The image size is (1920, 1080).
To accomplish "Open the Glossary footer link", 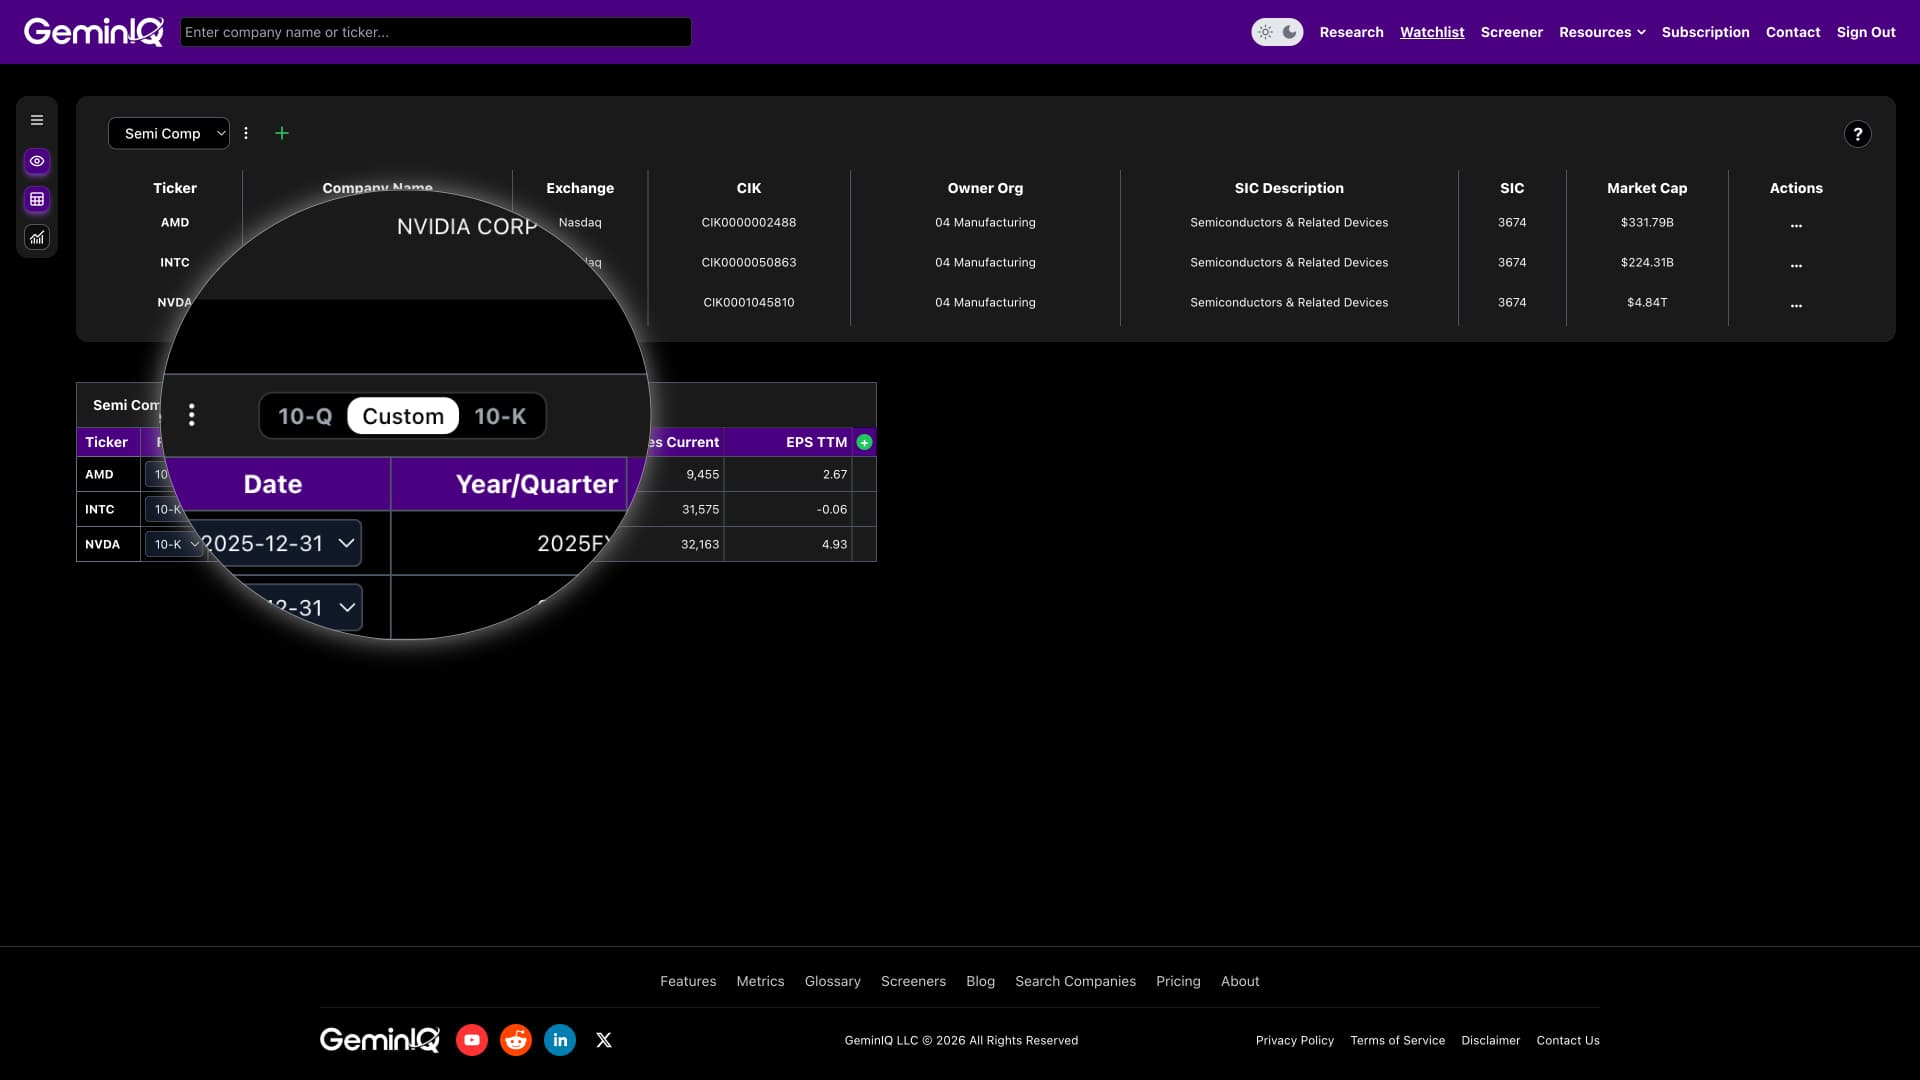I will point(833,981).
